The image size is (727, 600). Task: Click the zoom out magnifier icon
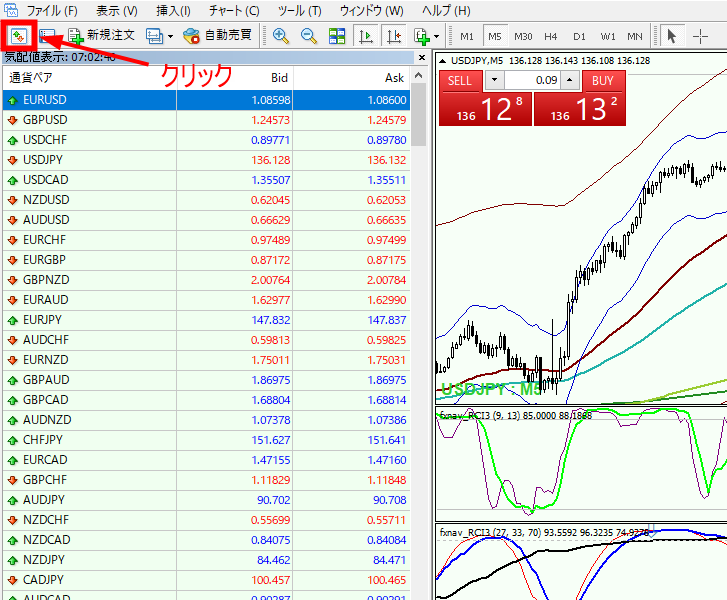coord(309,36)
